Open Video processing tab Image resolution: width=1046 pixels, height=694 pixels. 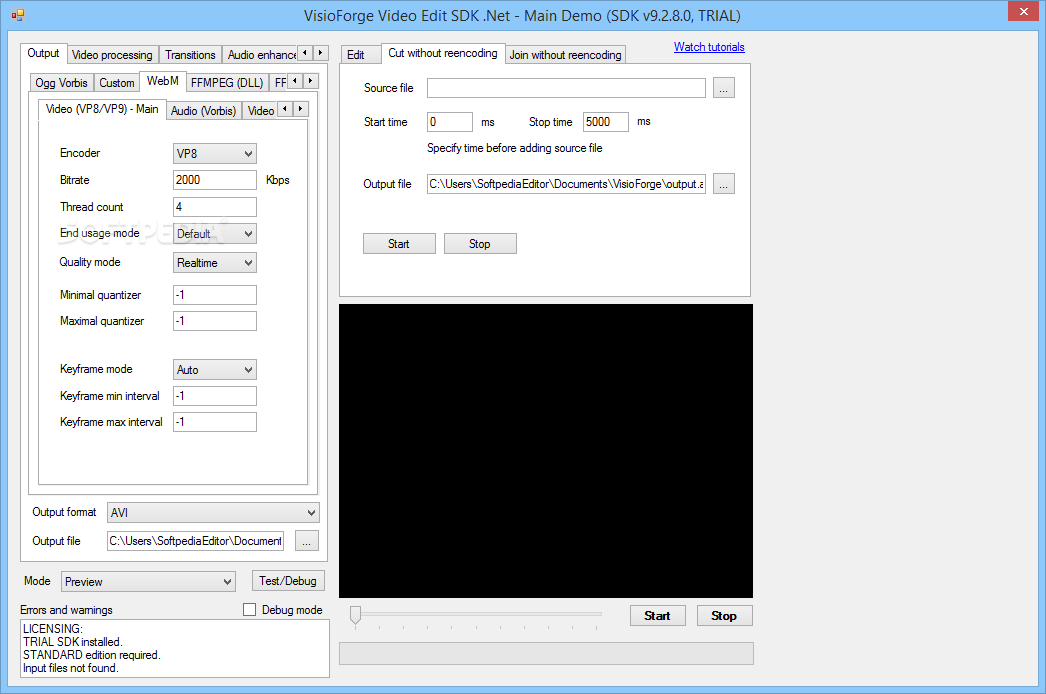(112, 55)
